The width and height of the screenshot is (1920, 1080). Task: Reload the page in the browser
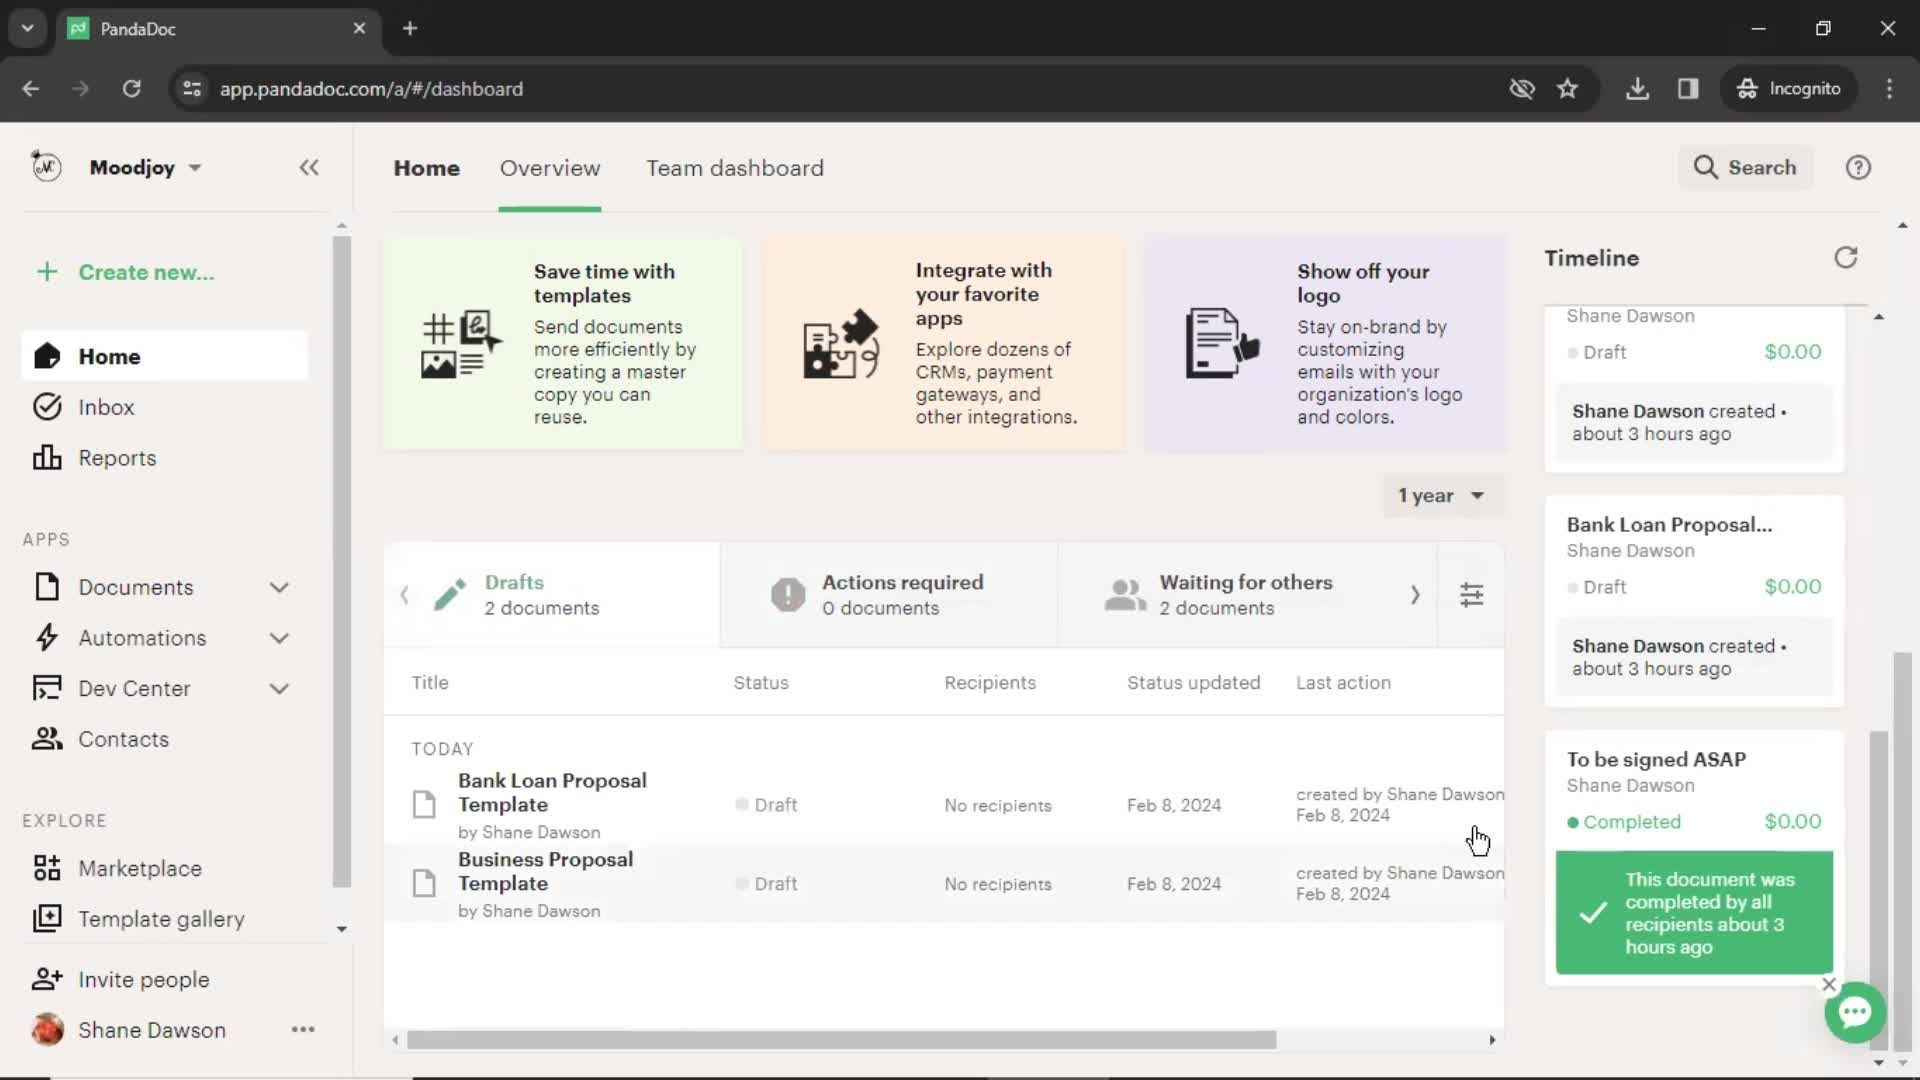click(131, 88)
